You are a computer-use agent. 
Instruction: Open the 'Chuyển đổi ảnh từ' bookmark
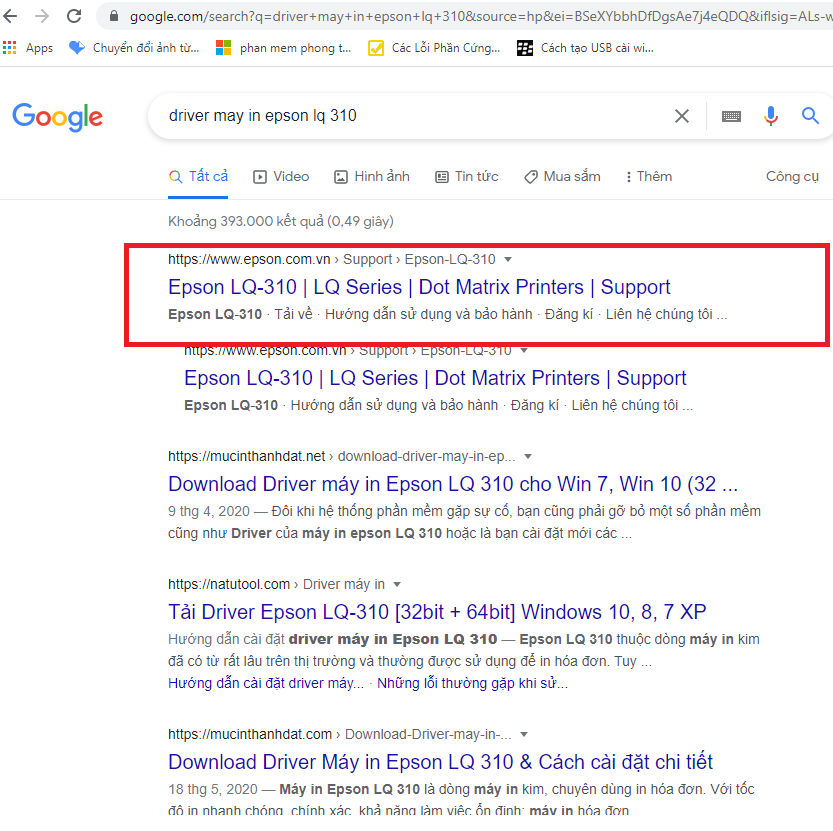134,48
